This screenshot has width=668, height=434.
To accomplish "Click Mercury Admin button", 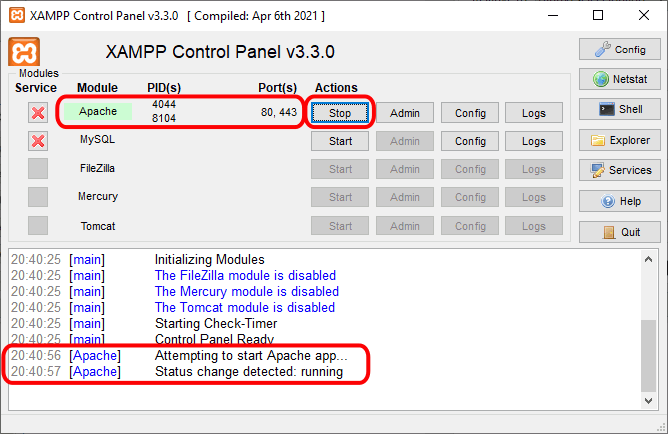I will pos(405,197).
